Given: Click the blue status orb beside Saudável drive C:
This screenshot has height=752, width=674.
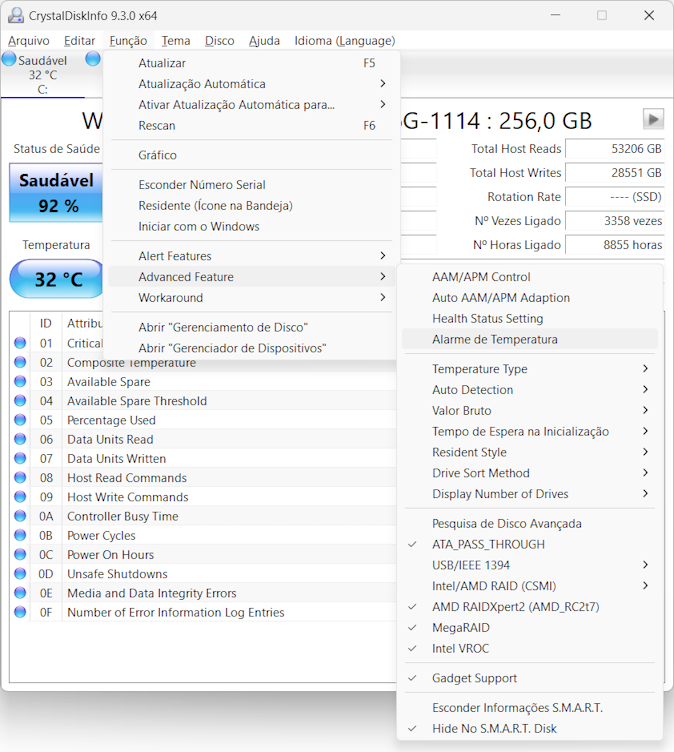Looking at the screenshot, I should [9, 60].
